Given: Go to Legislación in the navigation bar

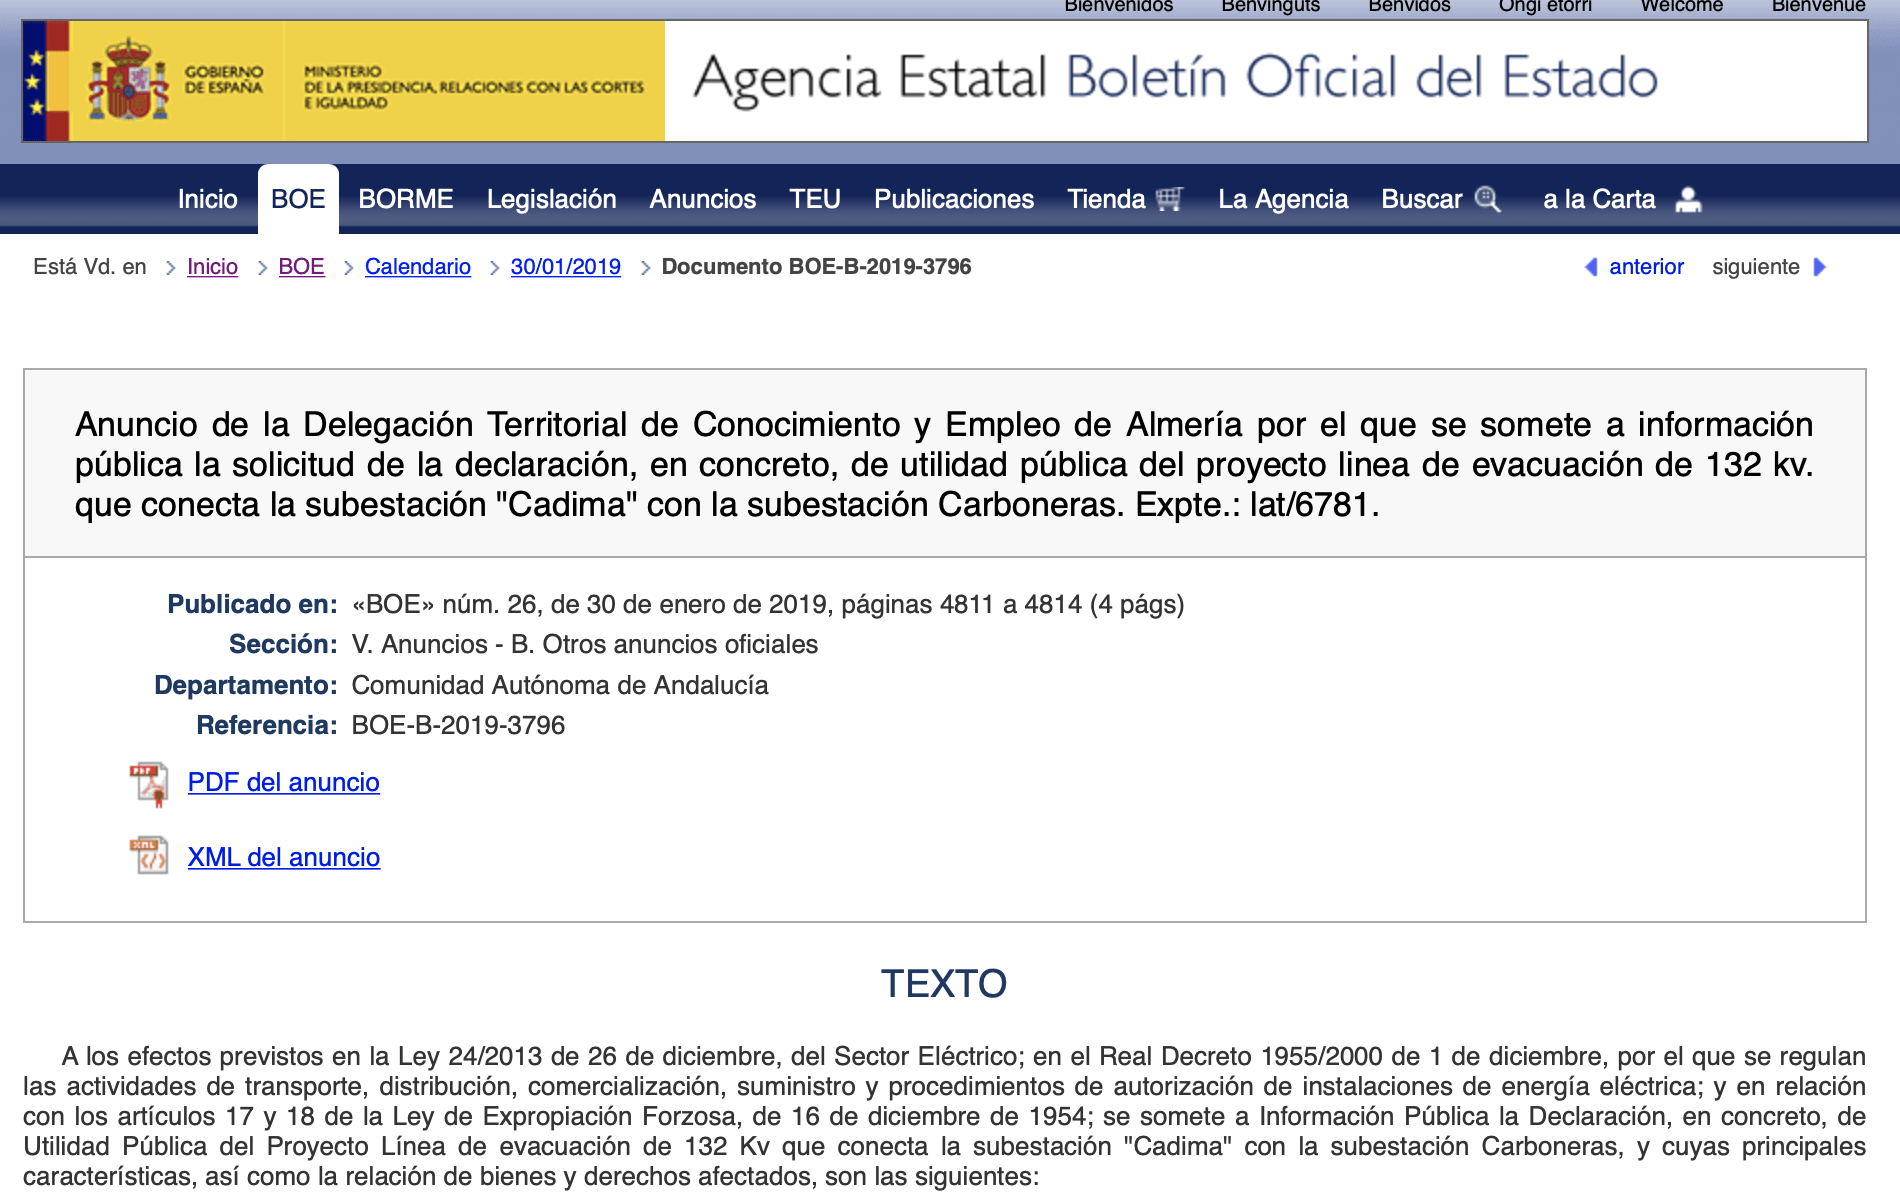Looking at the screenshot, I should [552, 199].
